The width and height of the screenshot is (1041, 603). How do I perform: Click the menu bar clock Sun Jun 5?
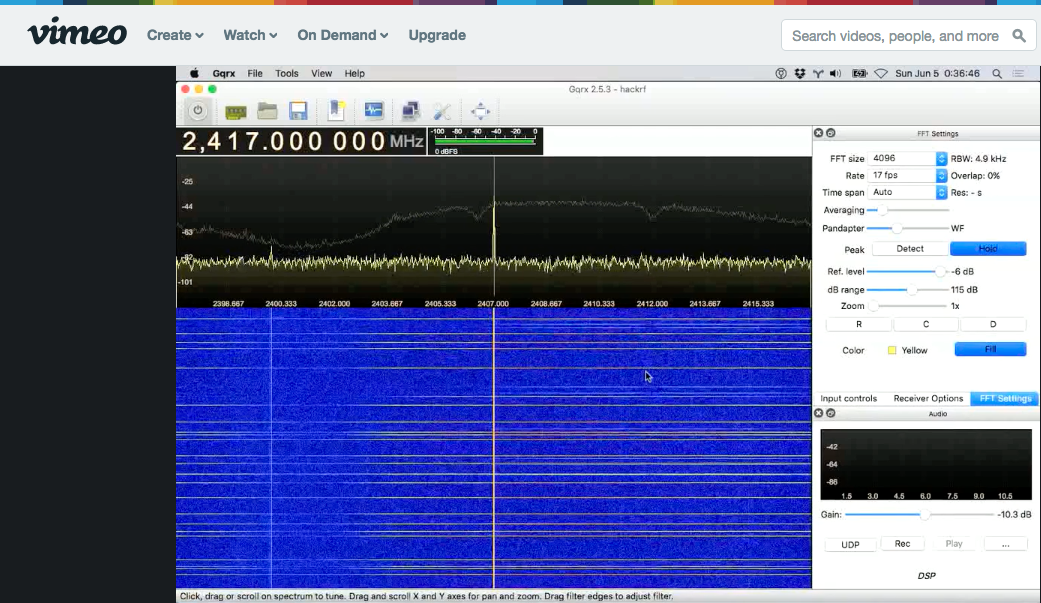pos(937,74)
